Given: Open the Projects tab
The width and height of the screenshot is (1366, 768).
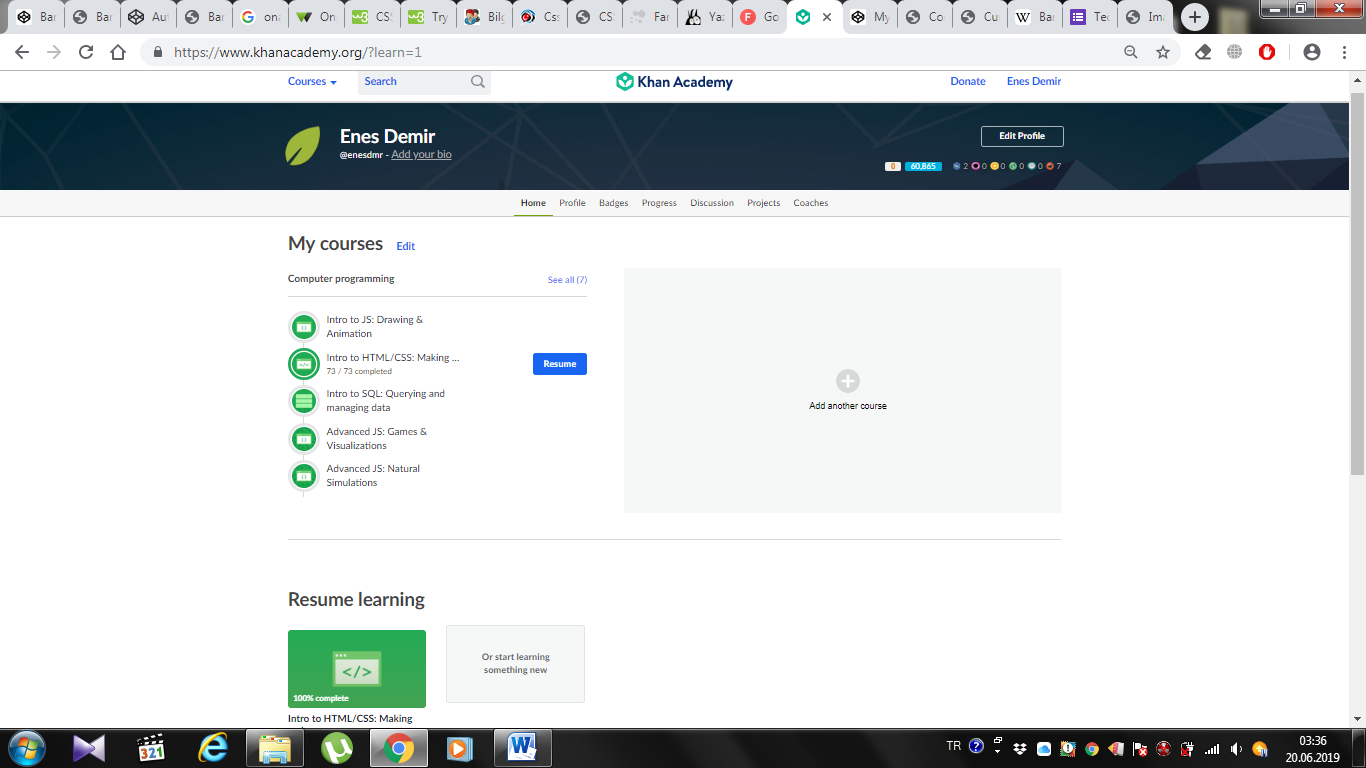Looking at the screenshot, I should (763, 203).
